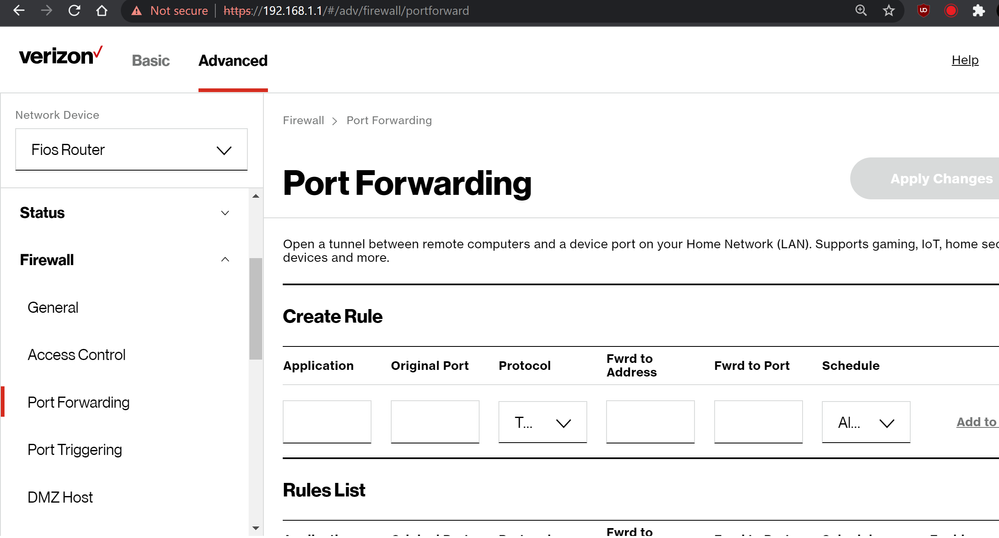Click the Original Port input field
This screenshot has width=999, height=538.
434,422
